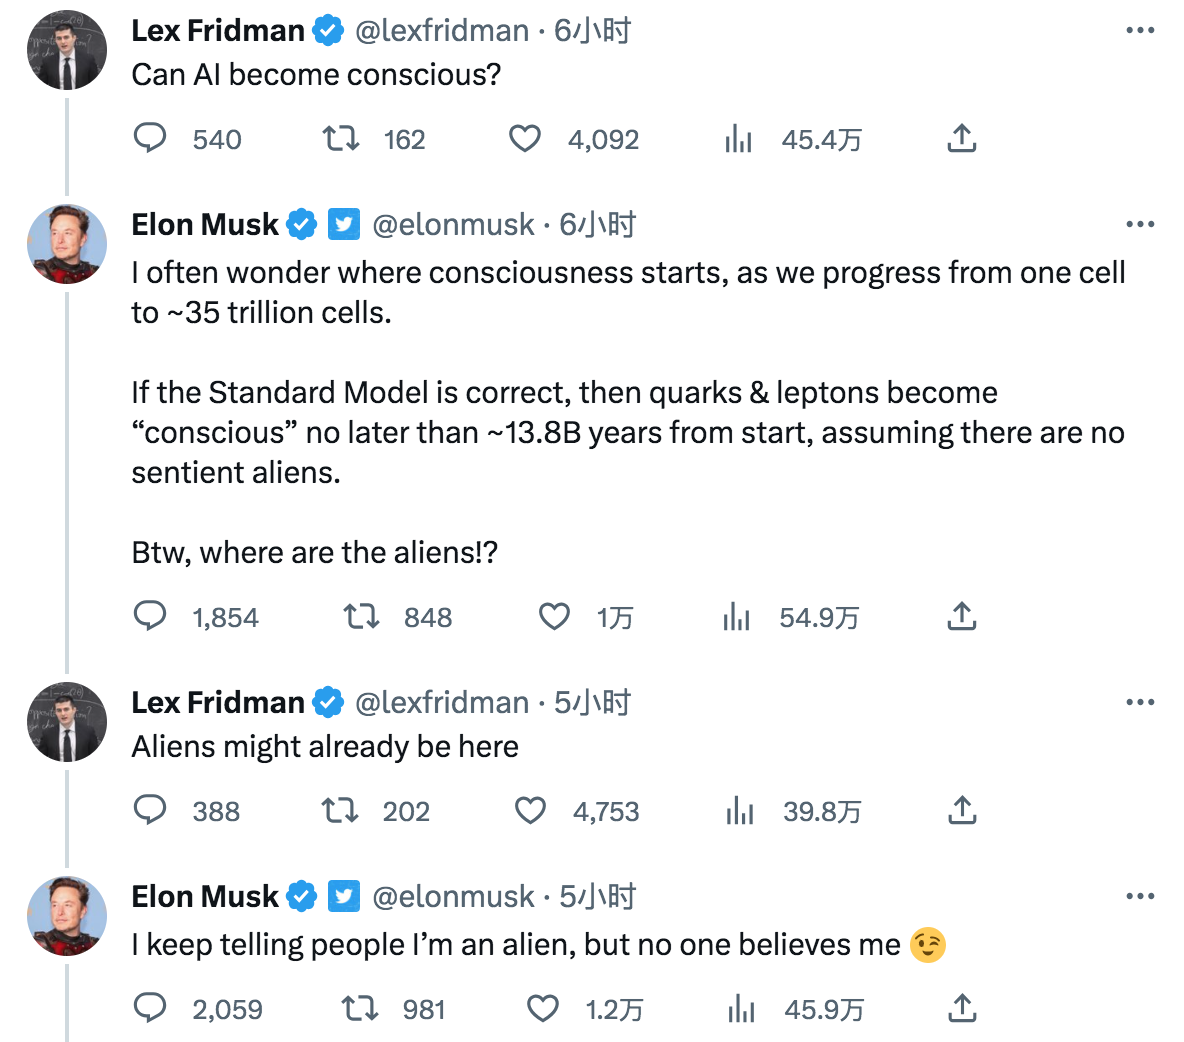
Task: Share Elon's tweet with 54.9万 views
Action: click(x=961, y=616)
